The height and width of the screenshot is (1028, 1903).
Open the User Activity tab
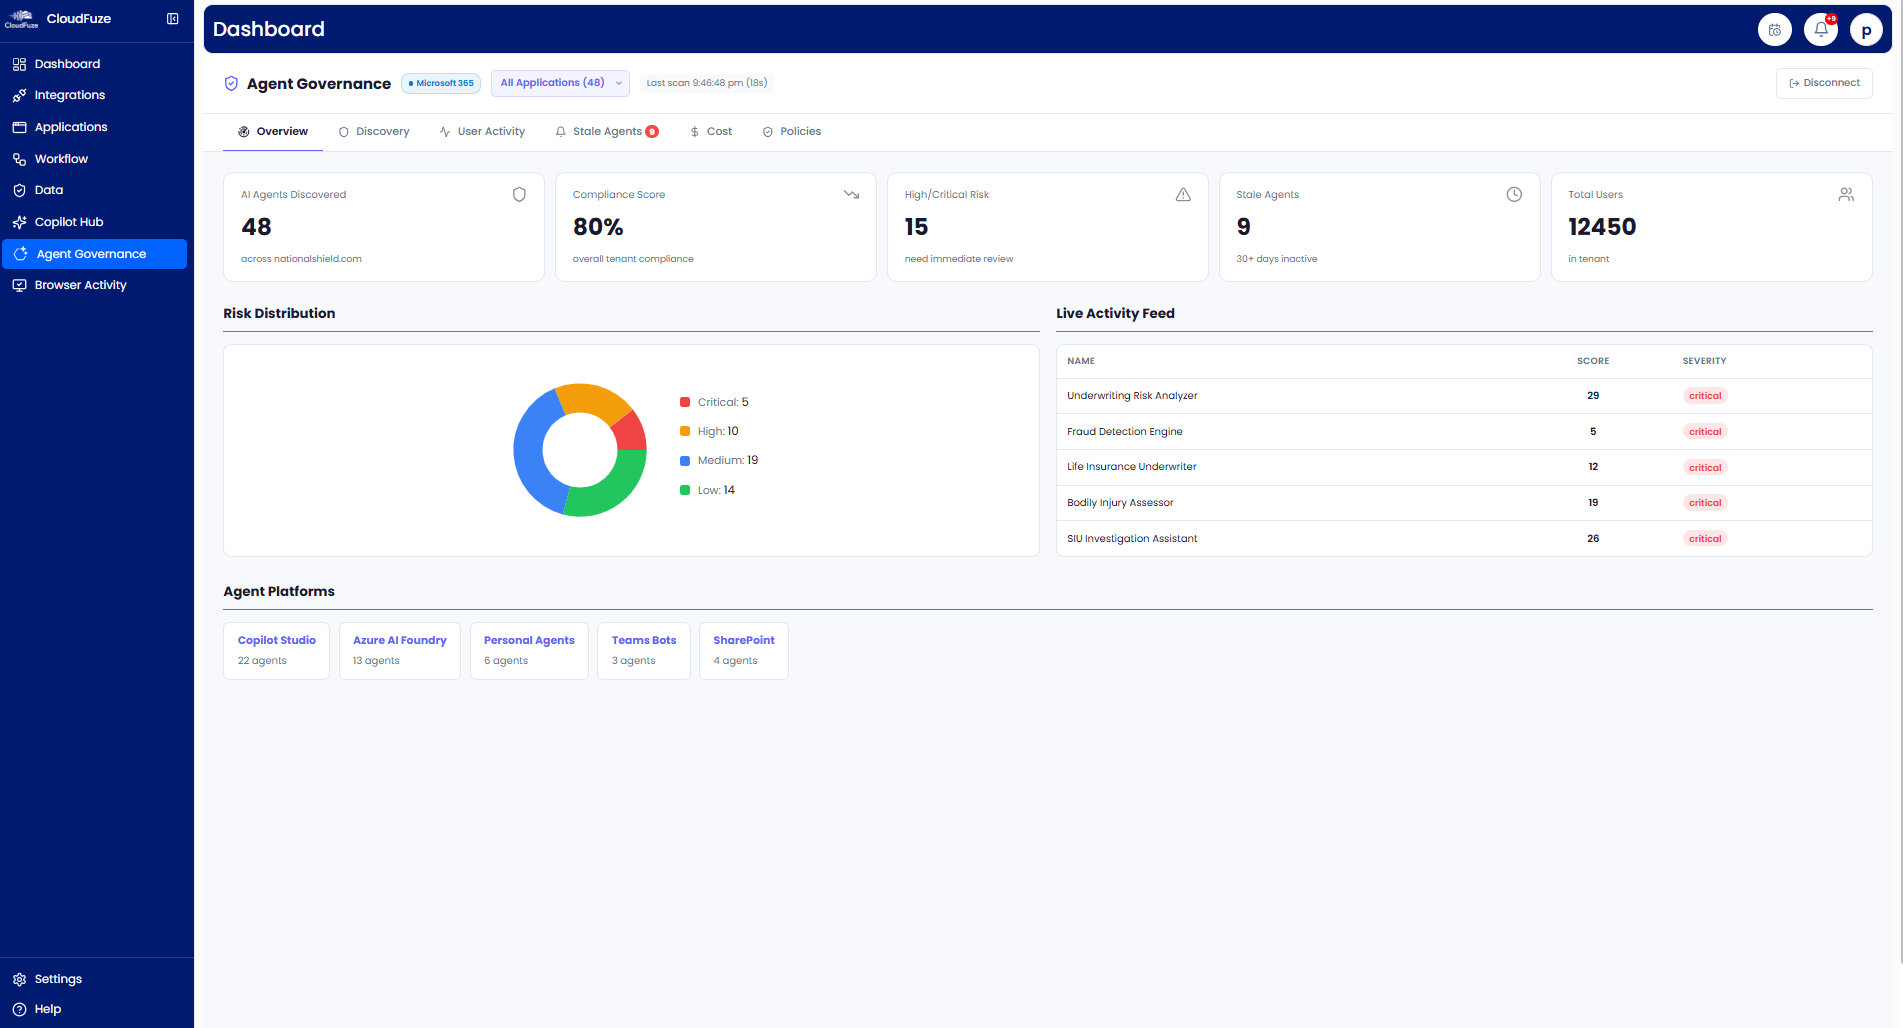click(482, 132)
